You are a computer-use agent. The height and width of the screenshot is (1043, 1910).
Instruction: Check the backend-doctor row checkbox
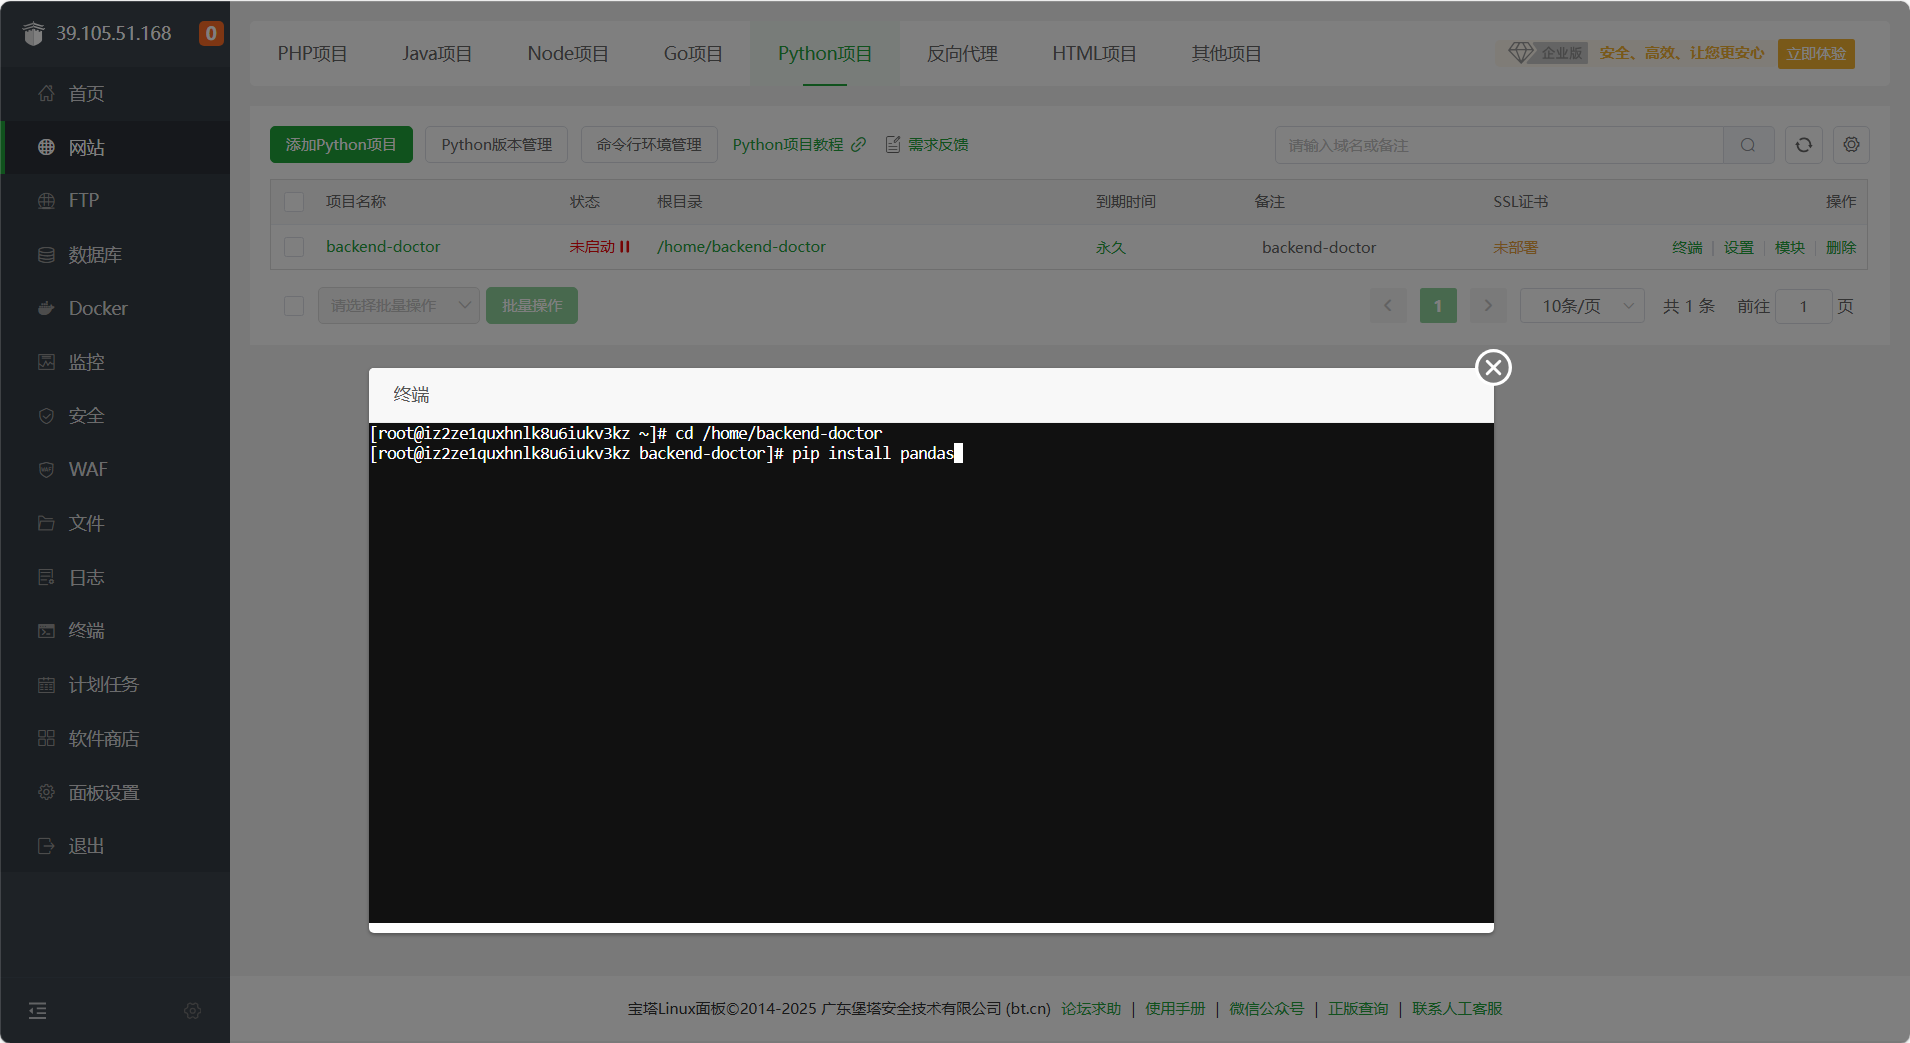point(294,247)
